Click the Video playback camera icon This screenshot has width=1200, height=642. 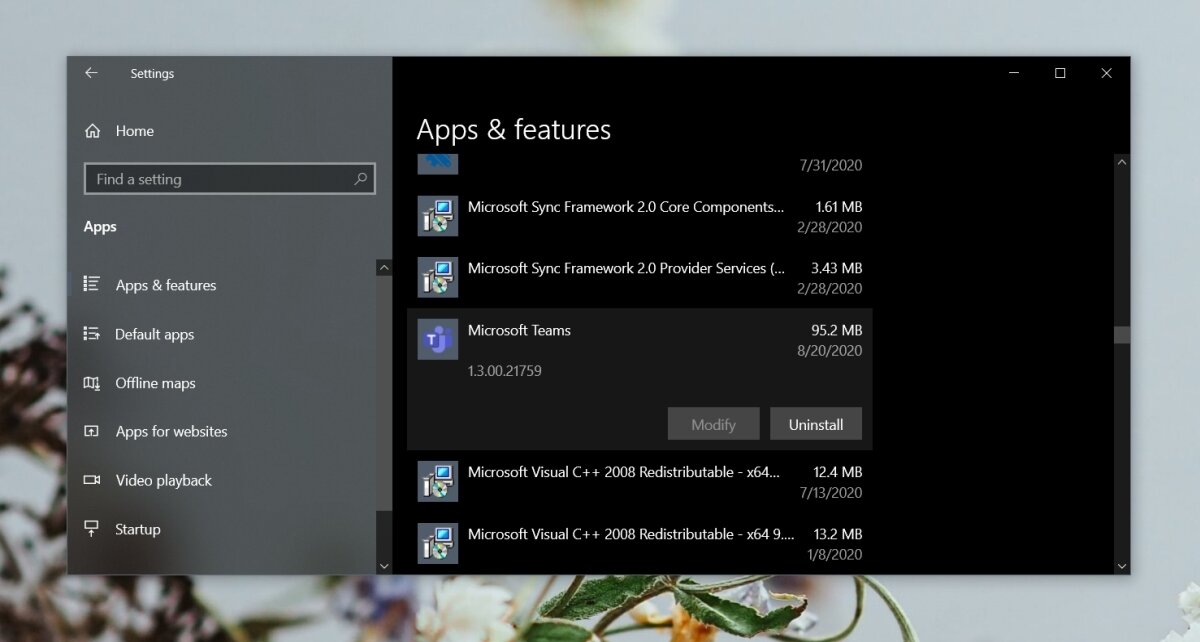click(92, 480)
